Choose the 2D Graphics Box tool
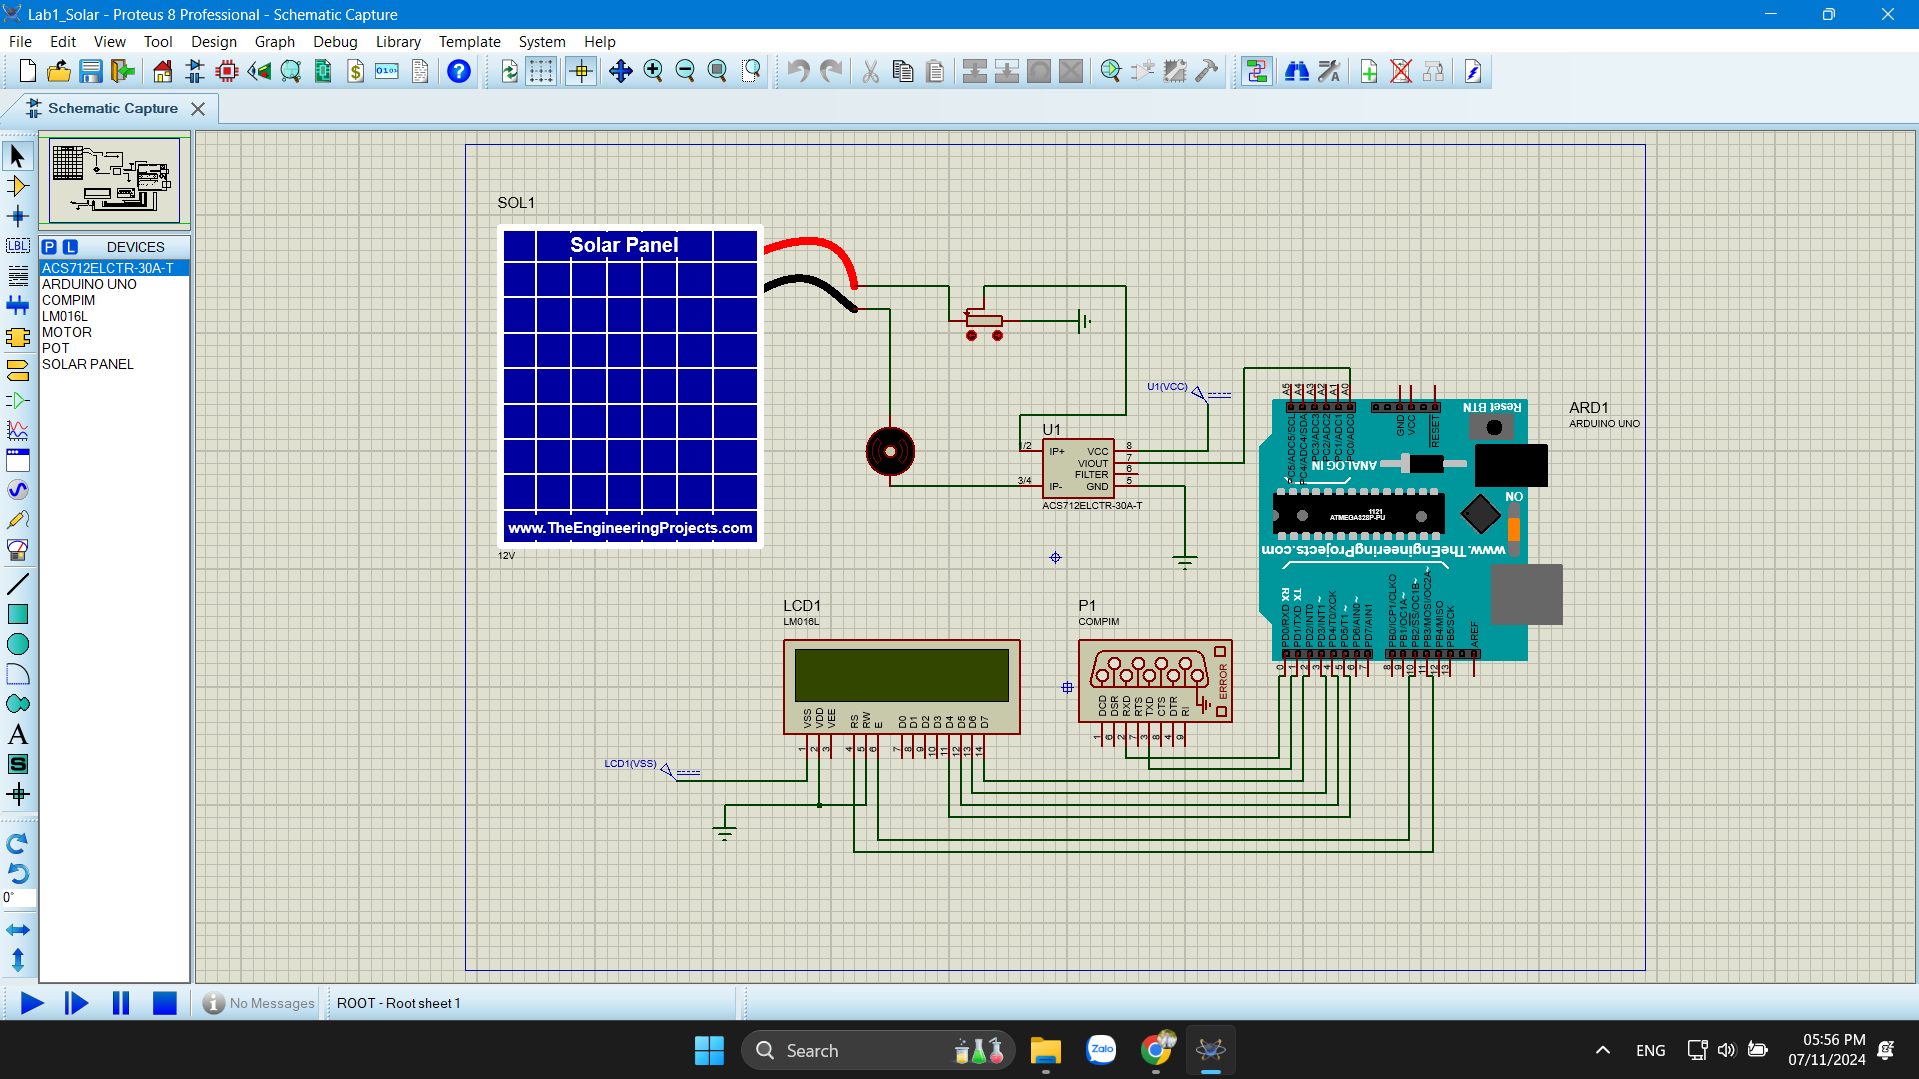1919x1079 pixels. tap(18, 614)
